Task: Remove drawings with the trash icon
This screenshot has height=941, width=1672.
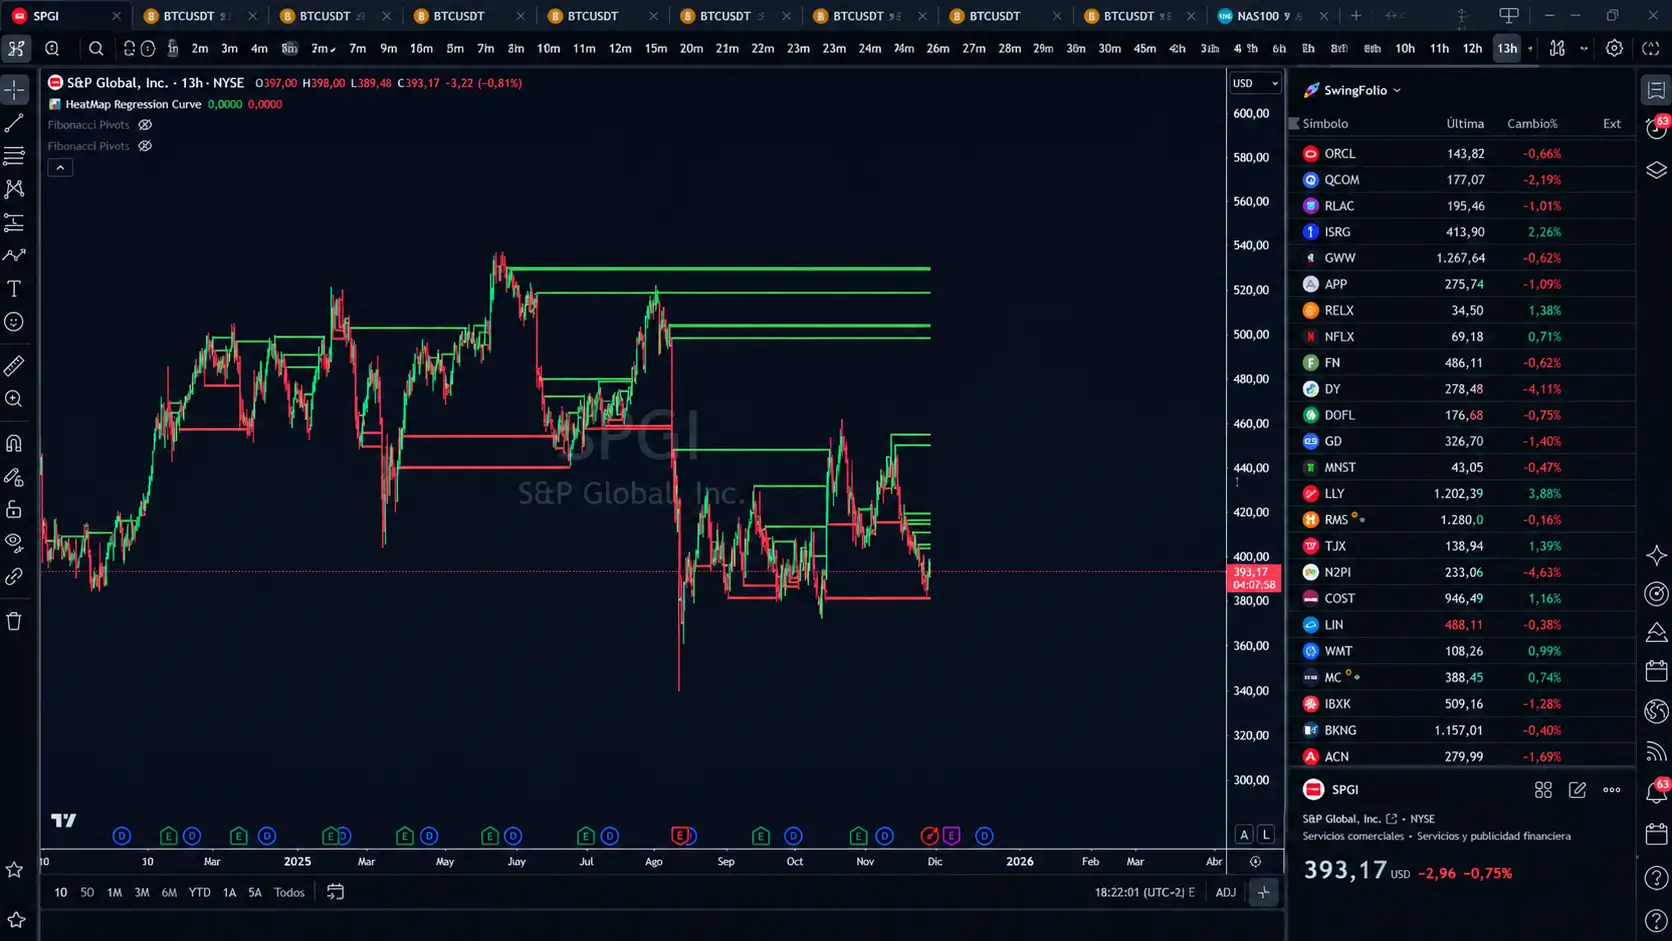Action: point(14,621)
